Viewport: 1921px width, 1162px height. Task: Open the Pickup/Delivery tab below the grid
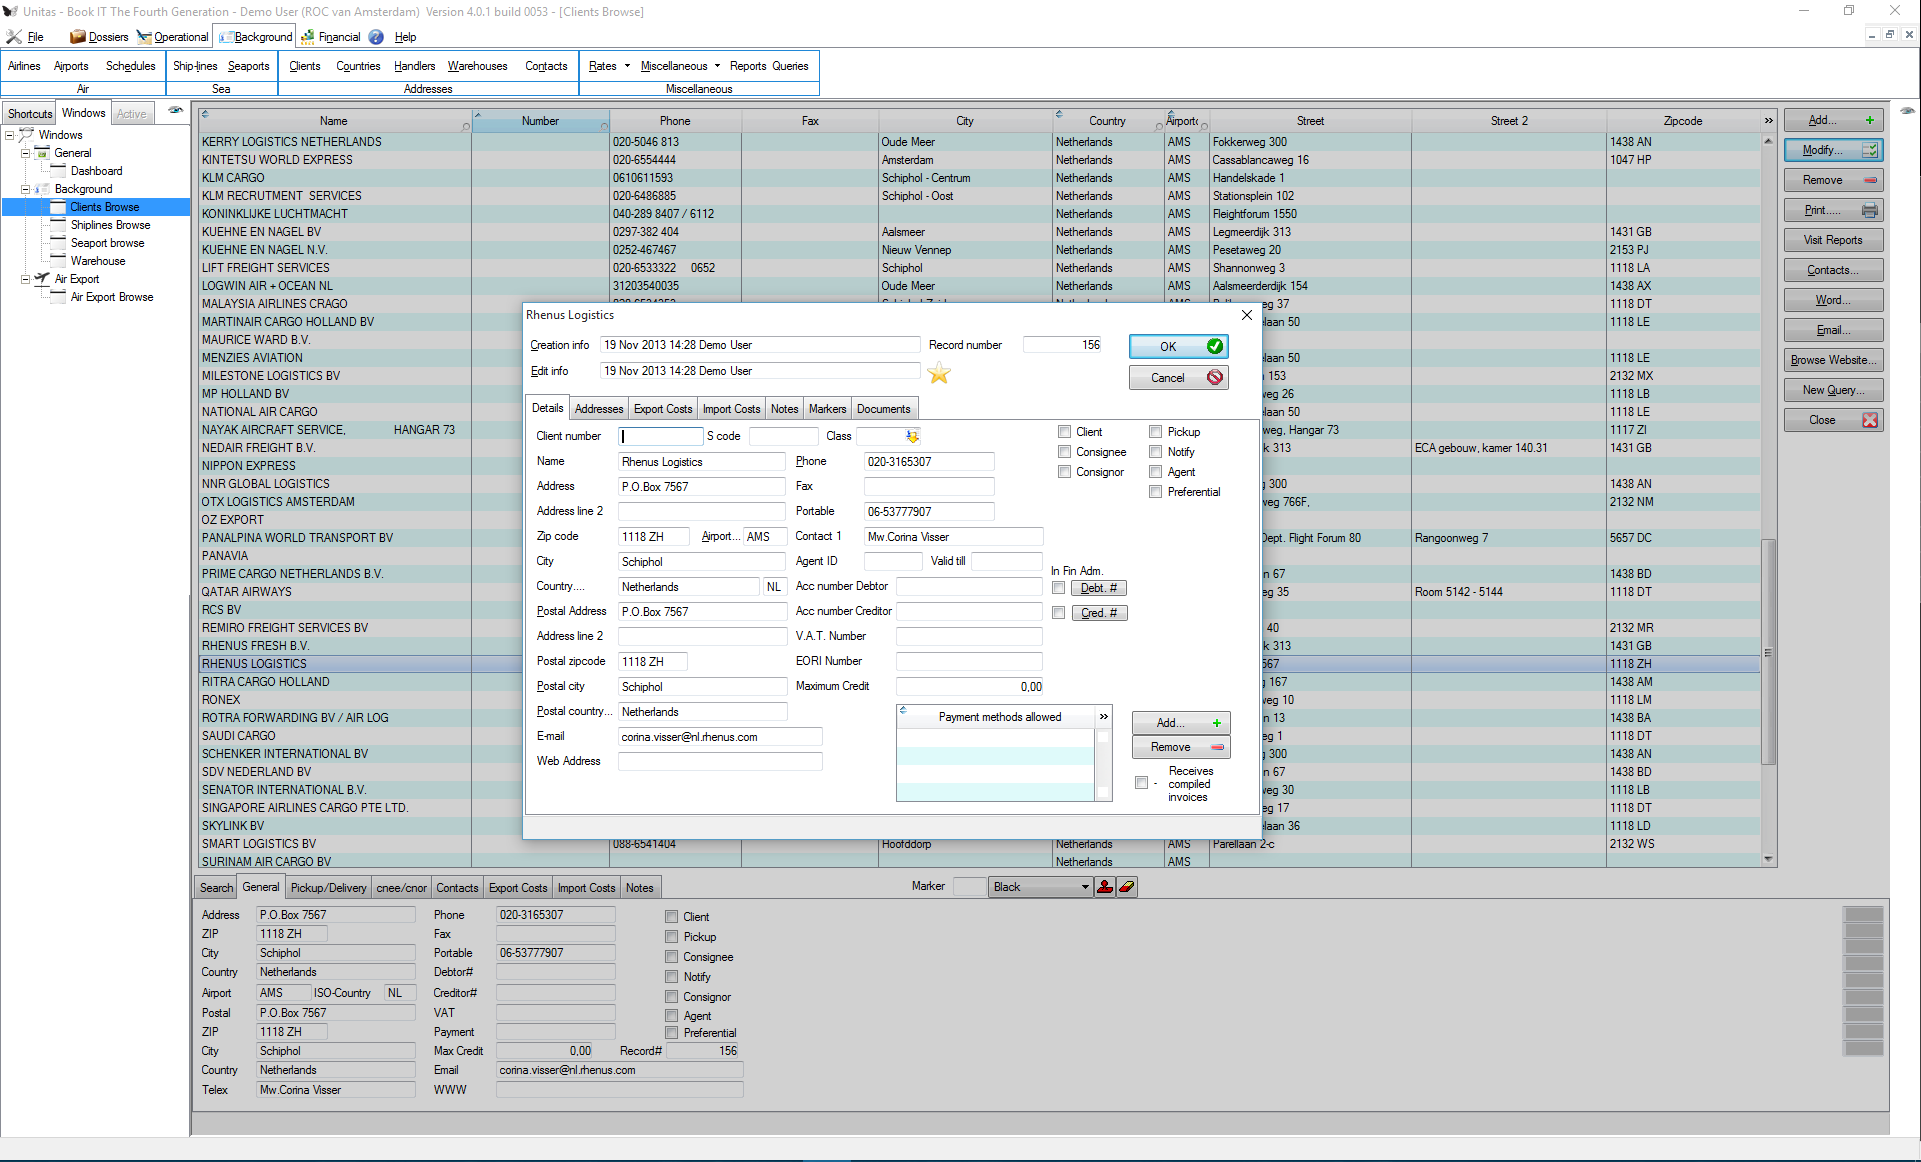pyautogui.click(x=329, y=888)
